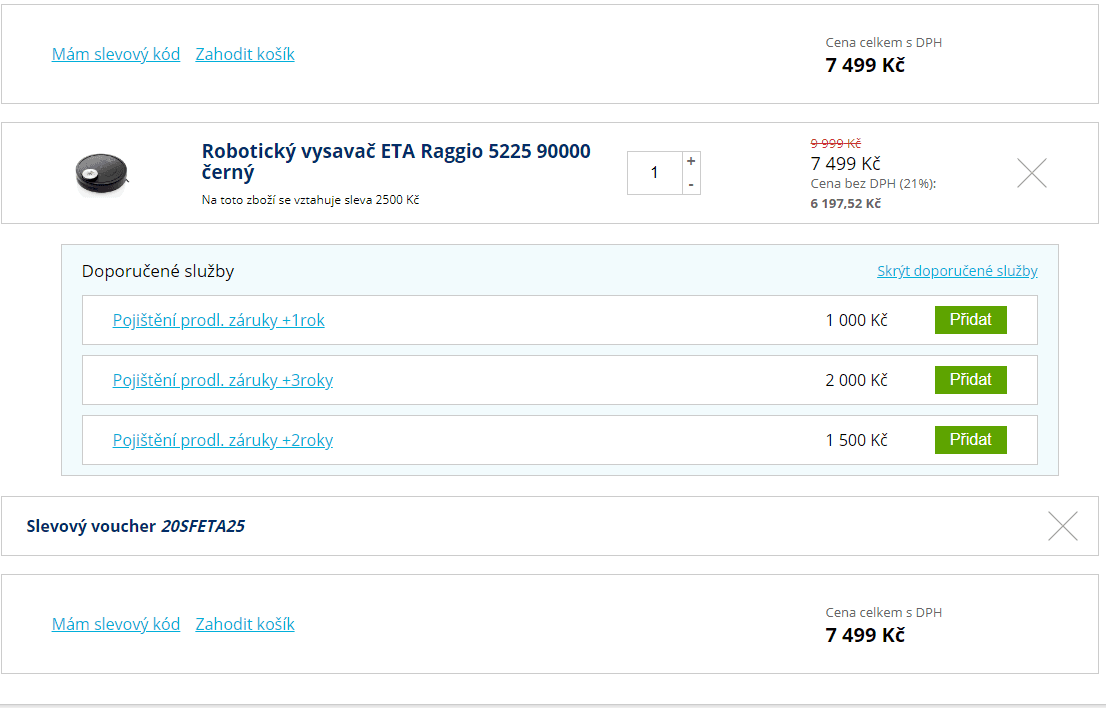Click bottom 'Zahodit košík' link

pos(245,624)
